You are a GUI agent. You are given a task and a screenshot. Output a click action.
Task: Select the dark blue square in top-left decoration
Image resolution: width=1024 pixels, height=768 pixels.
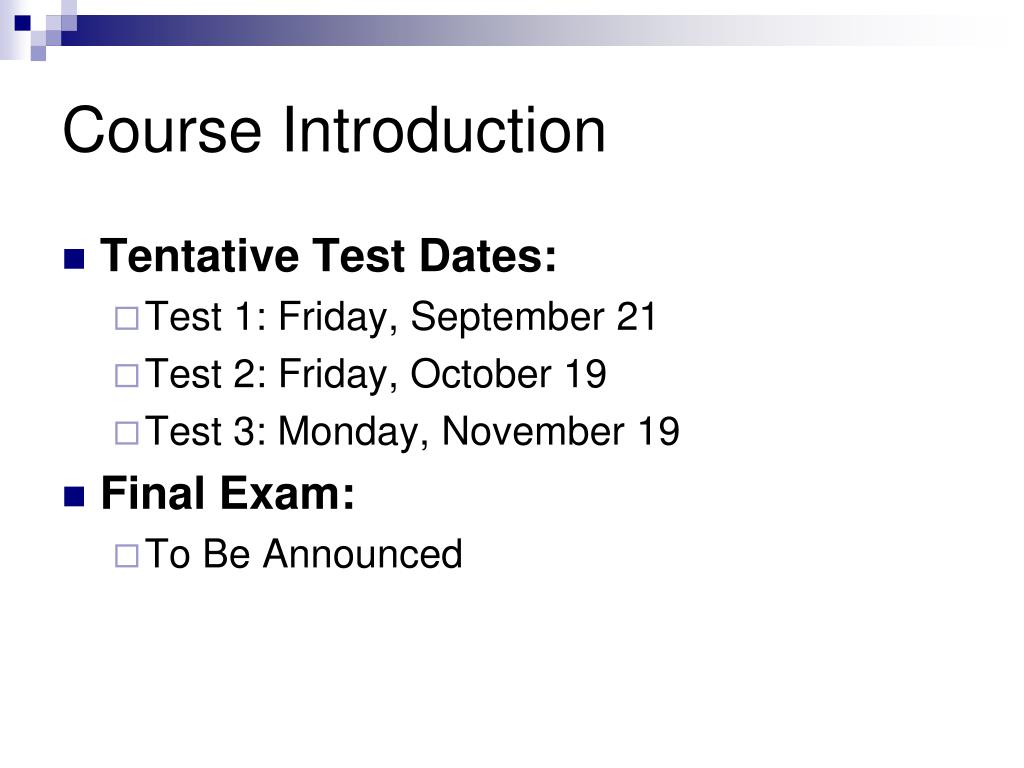click(23, 24)
